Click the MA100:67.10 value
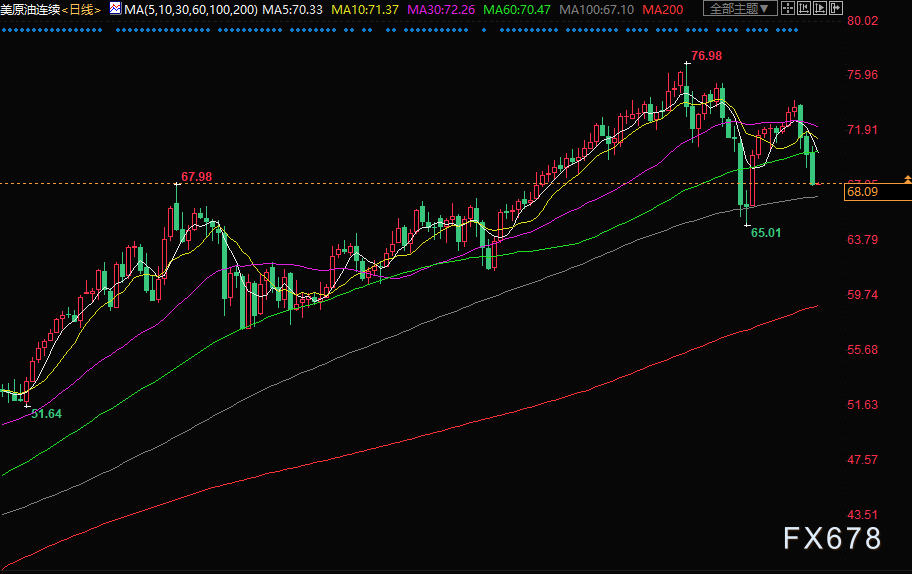The width and height of the screenshot is (912, 574). [x=596, y=10]
